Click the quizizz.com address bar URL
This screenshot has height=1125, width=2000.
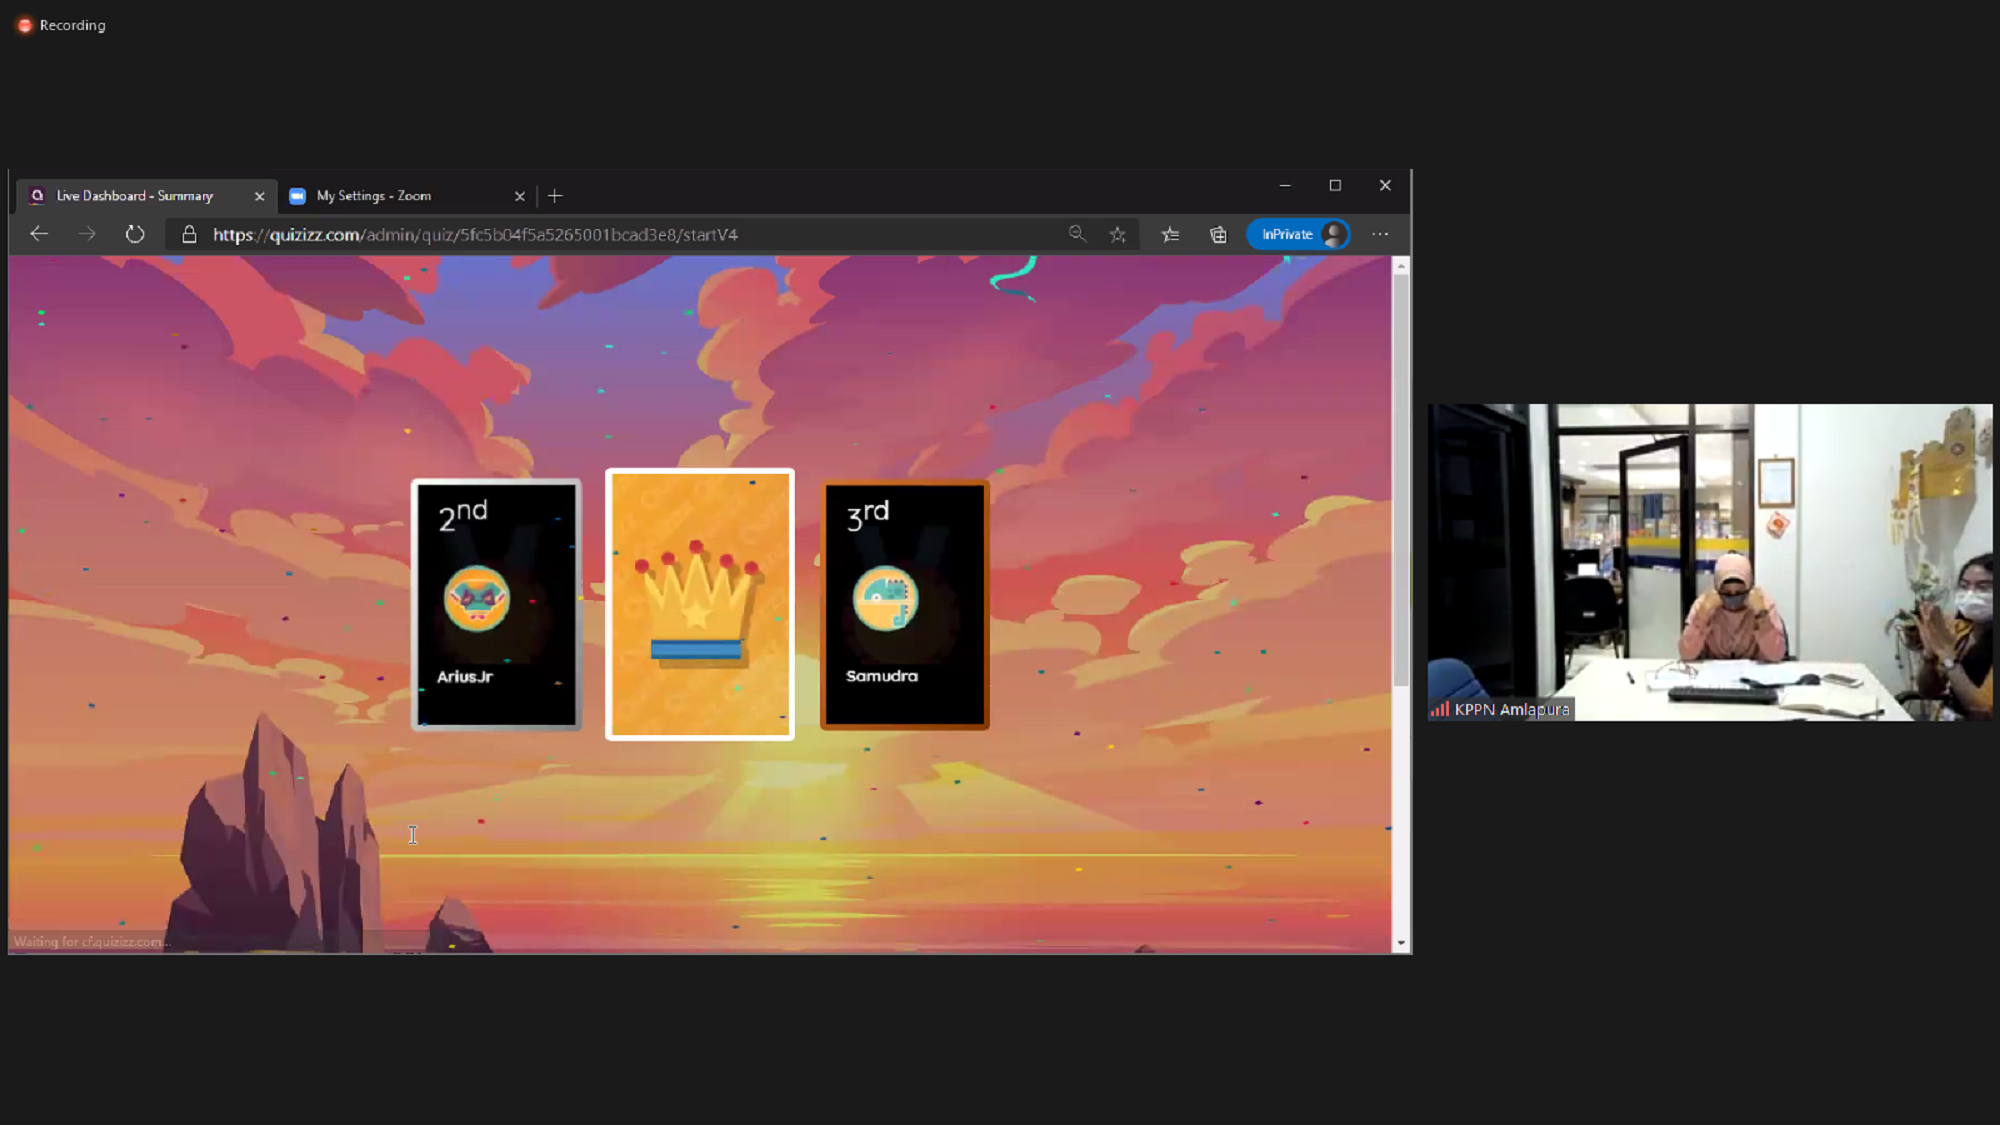(475, 234)
